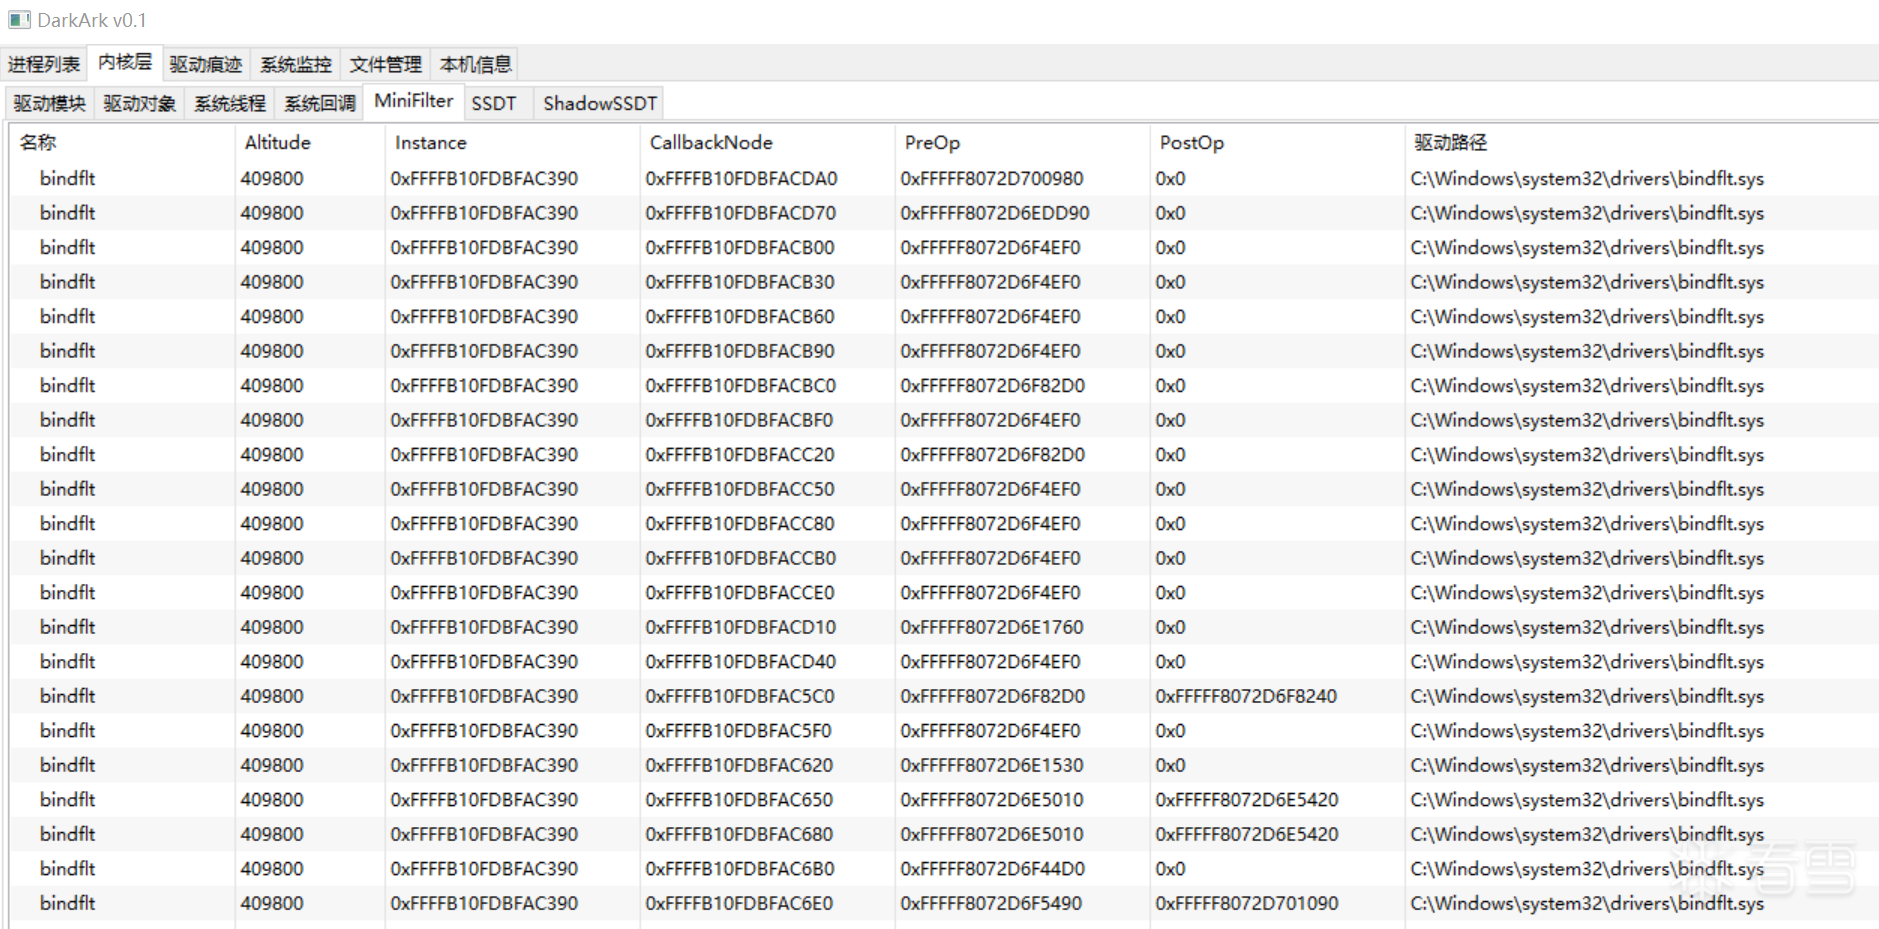
Task: Switch to the SSDT sub-tab
Action: [x=494, y=104]
